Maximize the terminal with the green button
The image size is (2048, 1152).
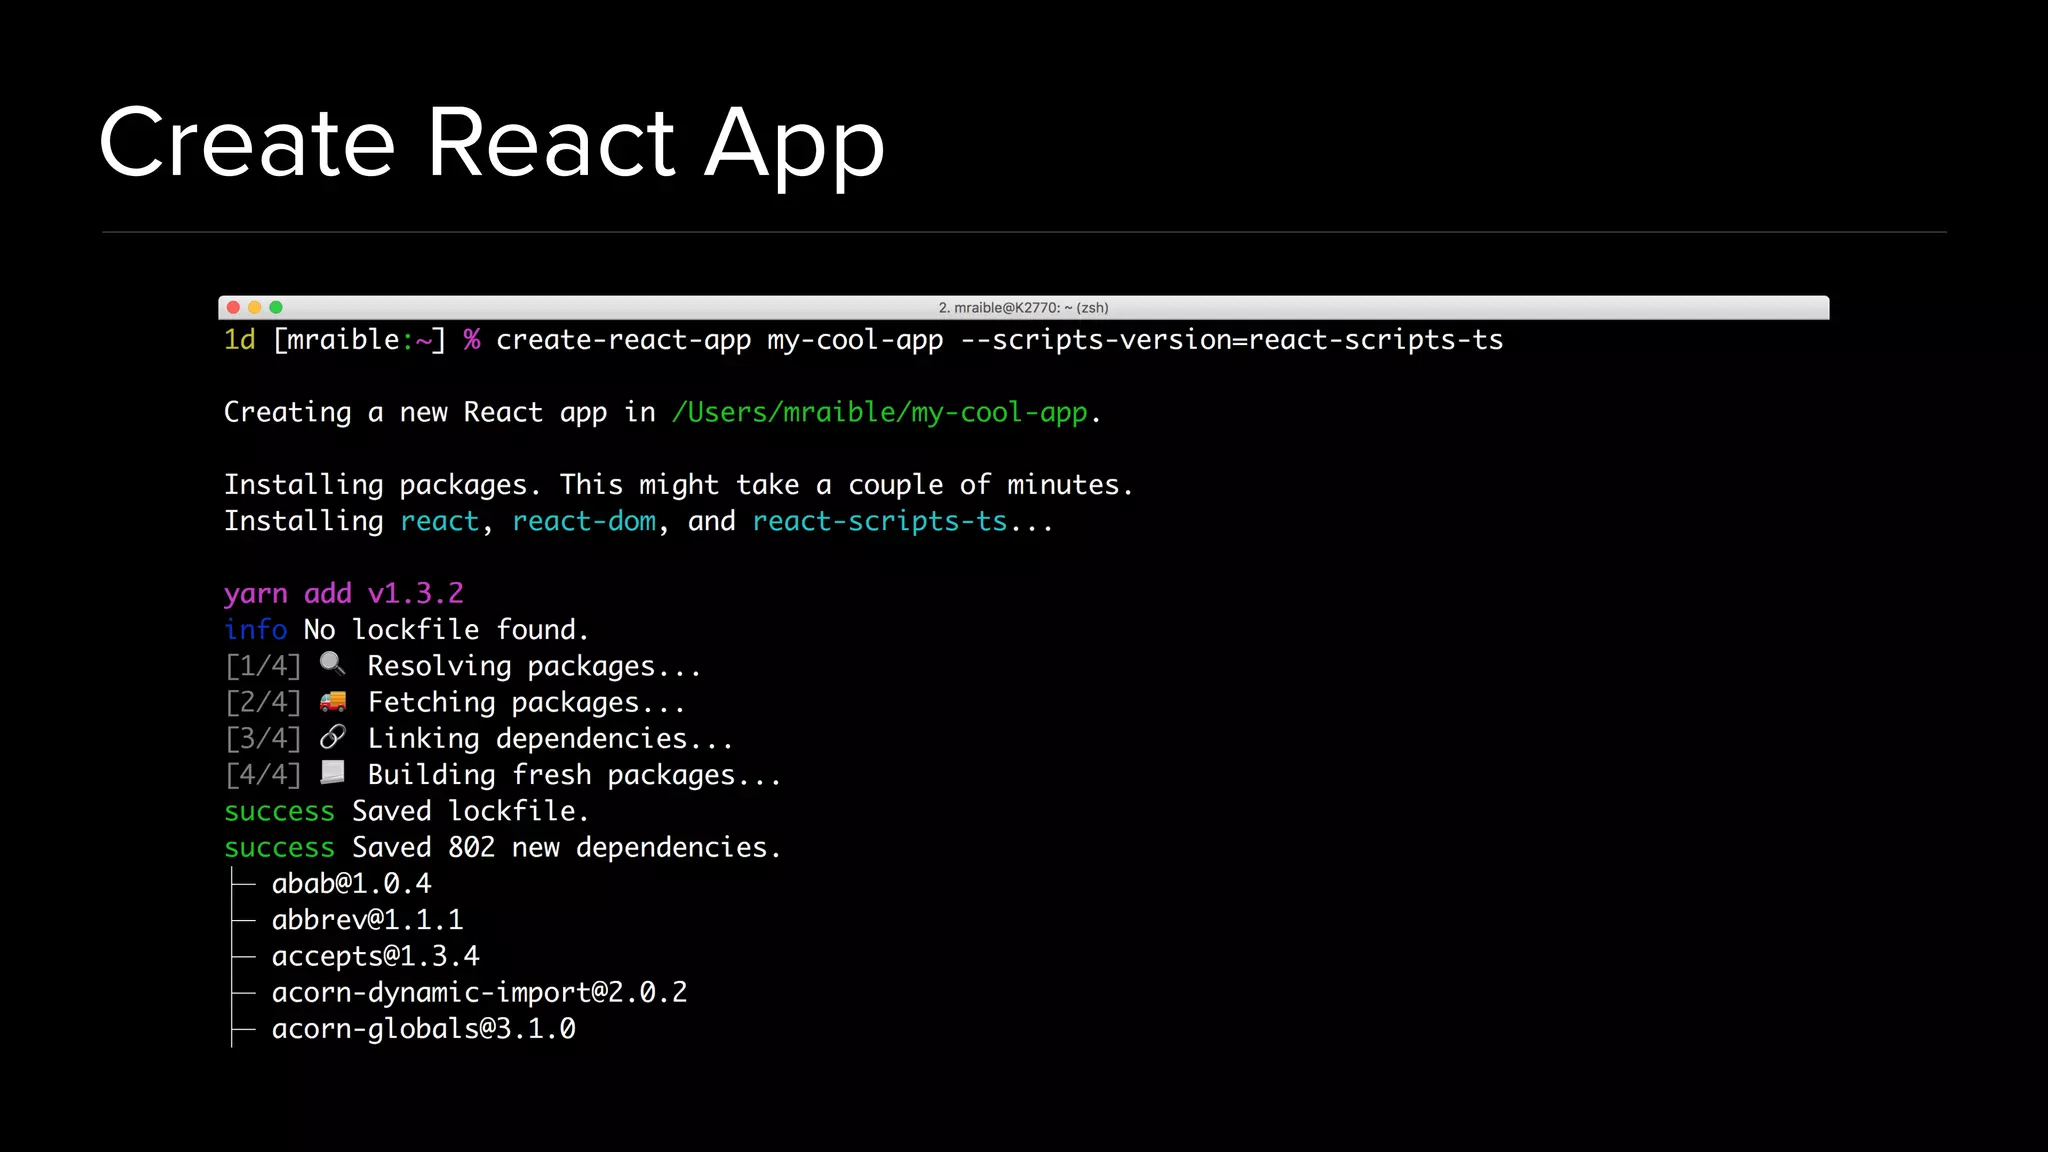276,307
